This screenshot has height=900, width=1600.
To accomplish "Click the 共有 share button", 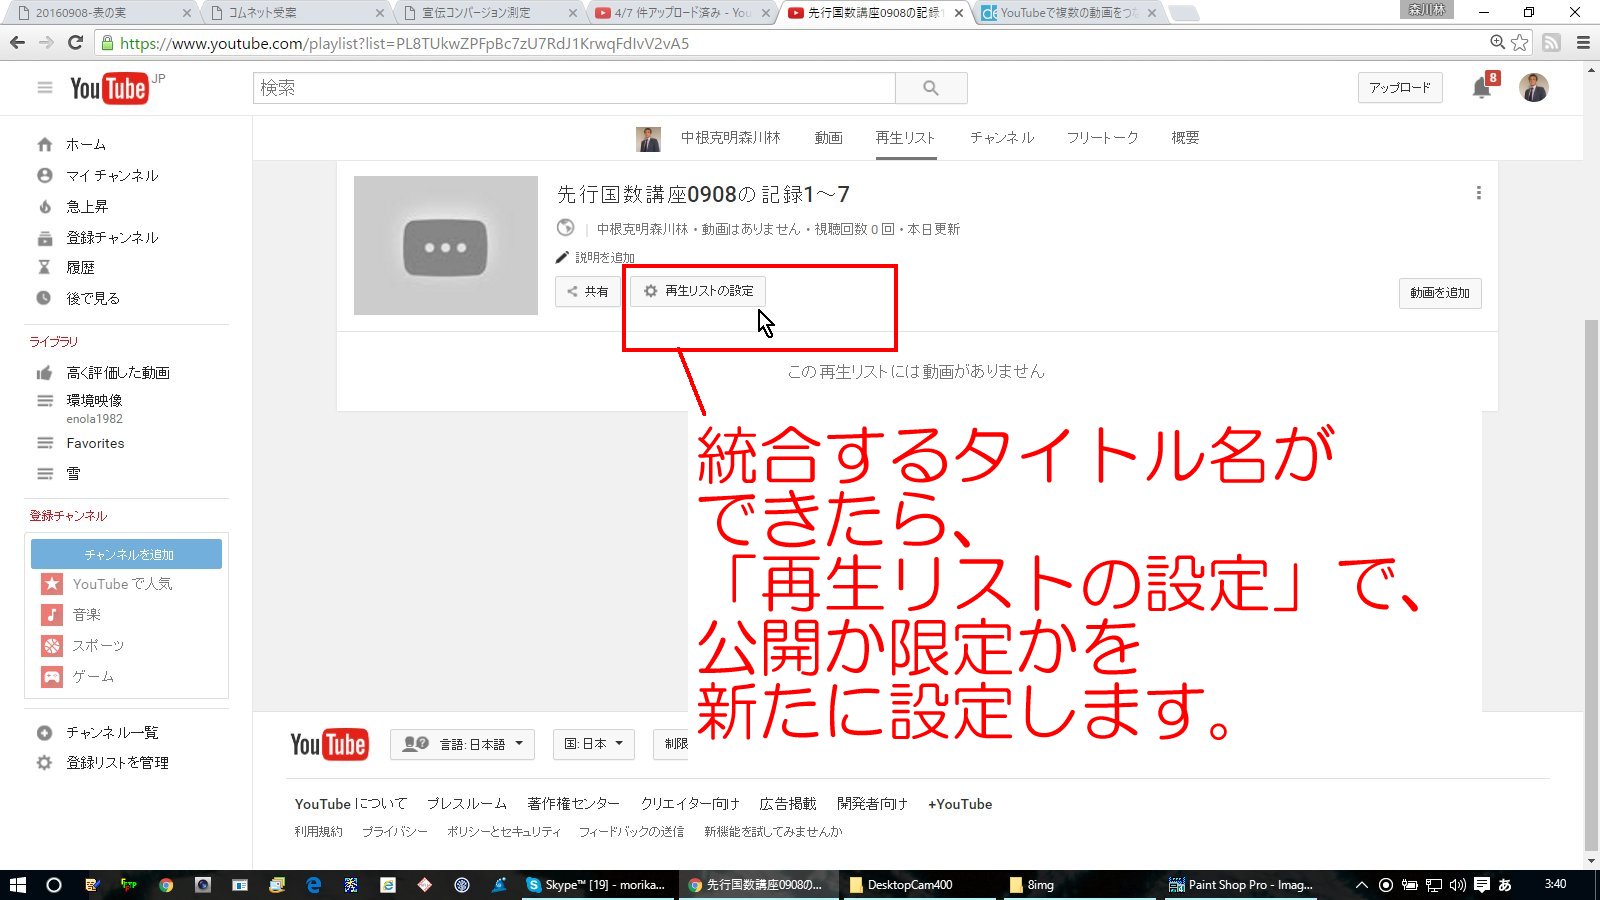I will pos(588,291).
